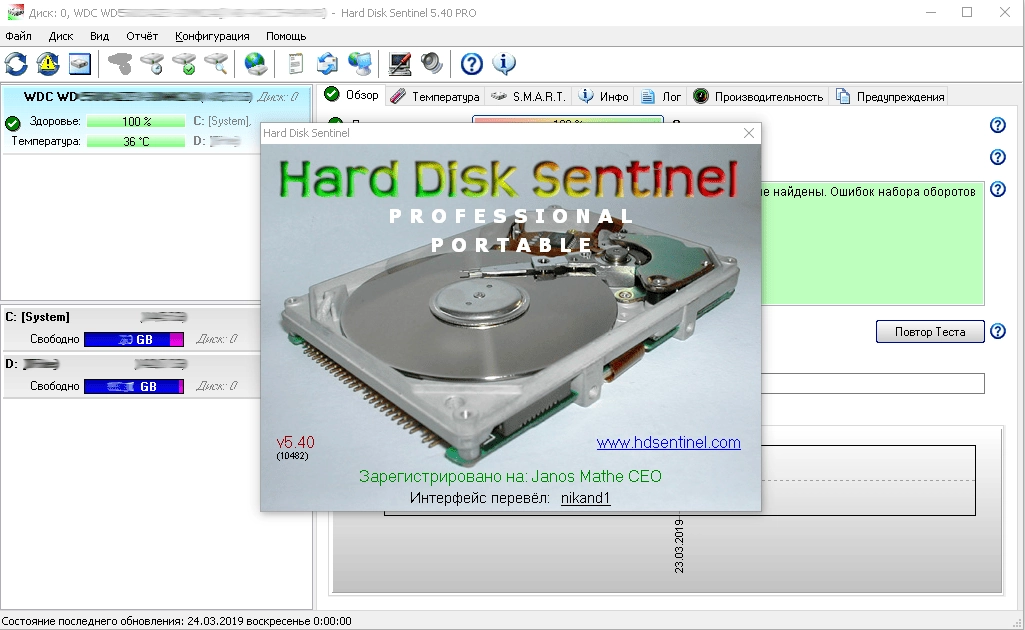Viewport: 1025px width, 630px height.
Task: Click the 23.03.2019 date on the chart
Action: [679, 546]
